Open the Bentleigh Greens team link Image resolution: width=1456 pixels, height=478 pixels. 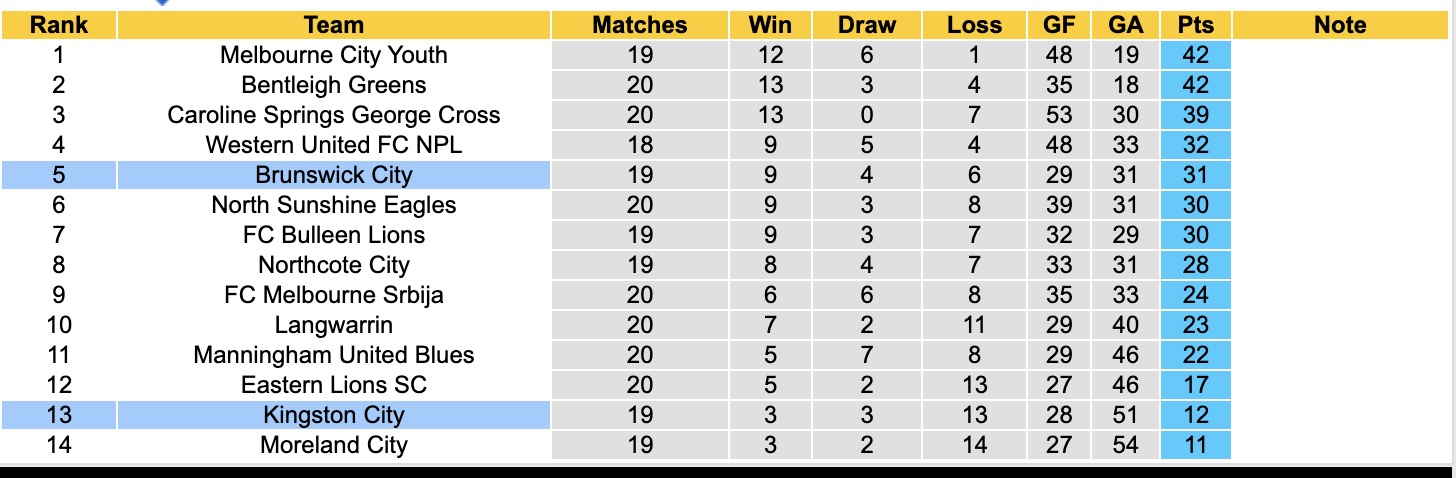click(x=333, y=85)
